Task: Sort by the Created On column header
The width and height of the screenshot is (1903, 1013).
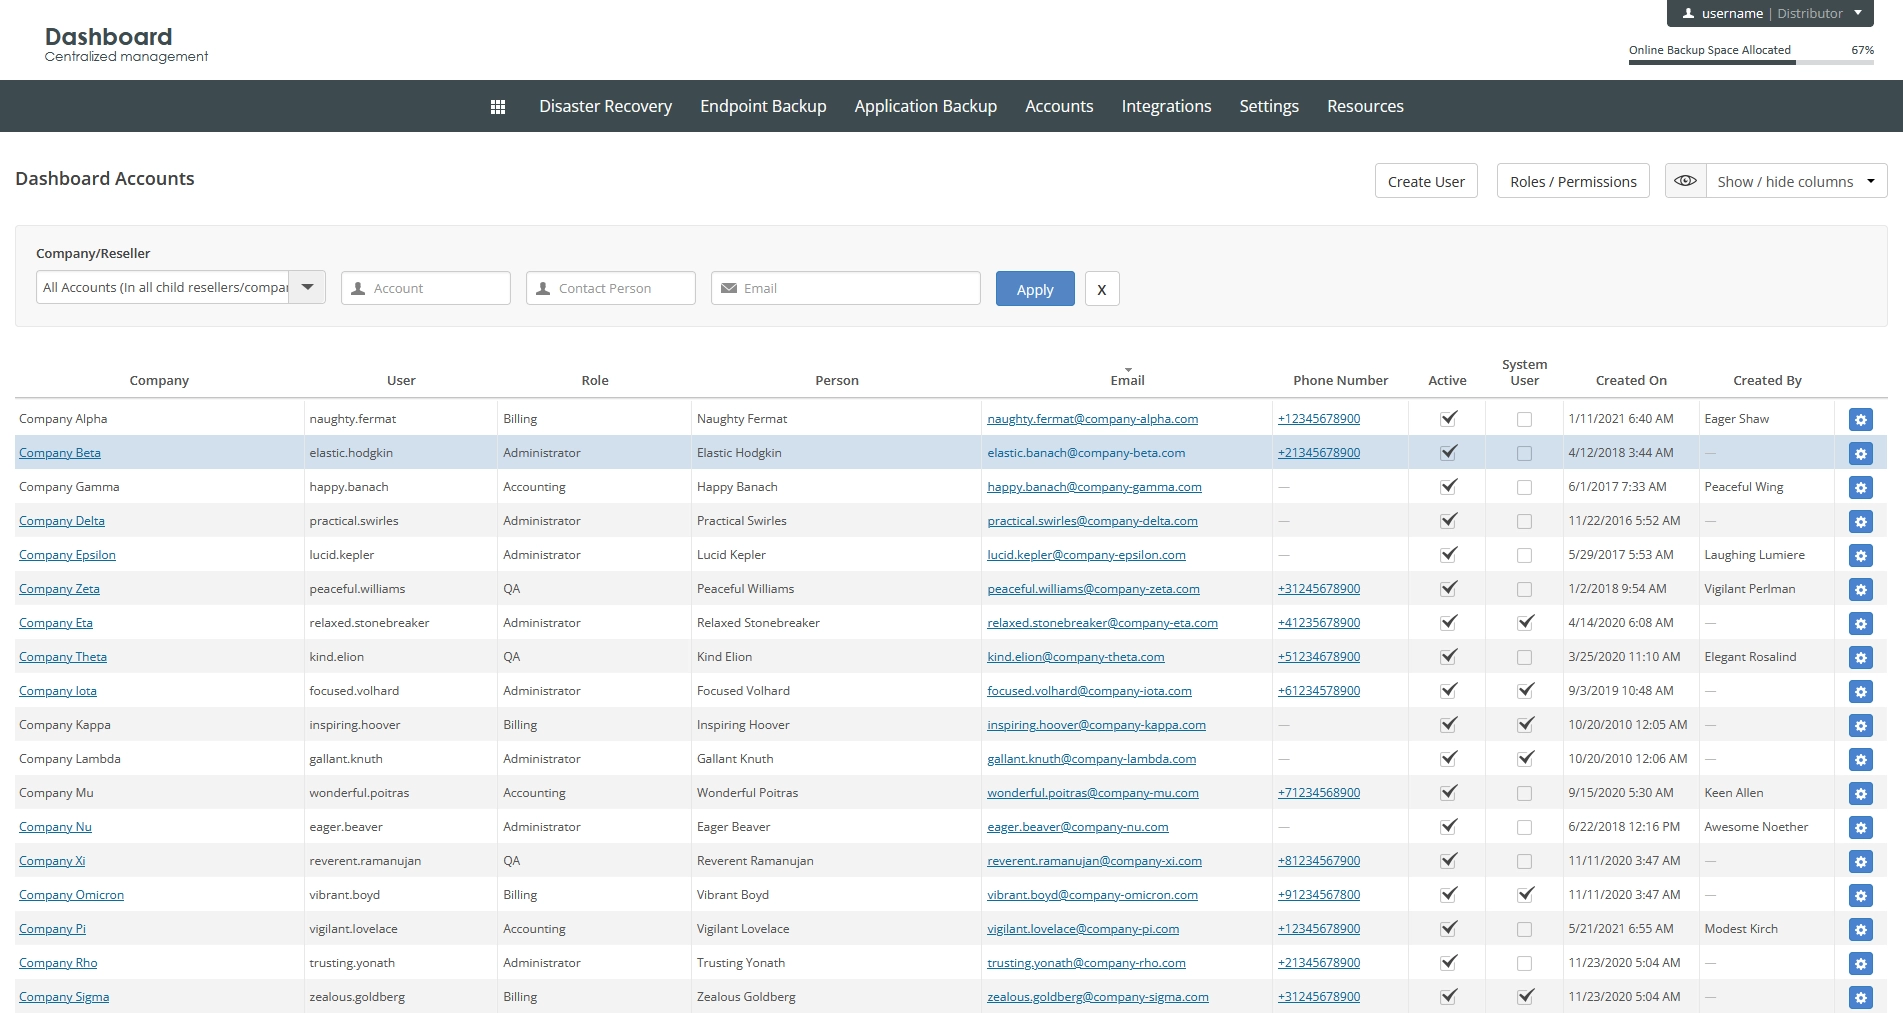Action: tap(1631, 380)
